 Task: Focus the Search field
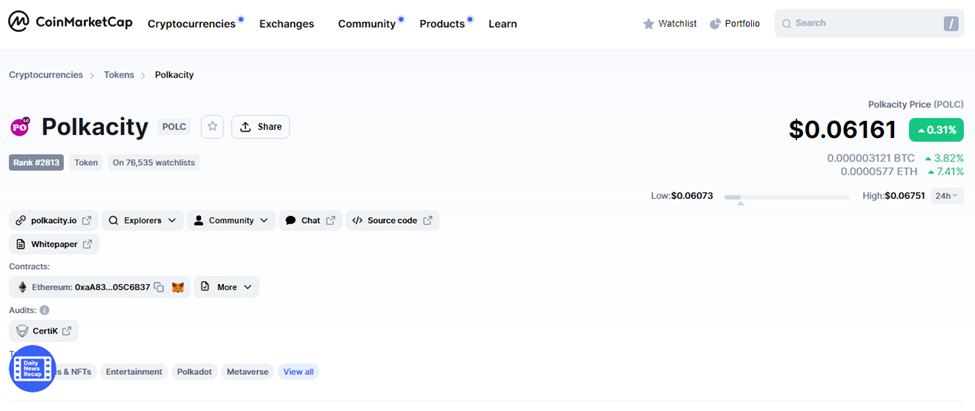click(869, 24)
